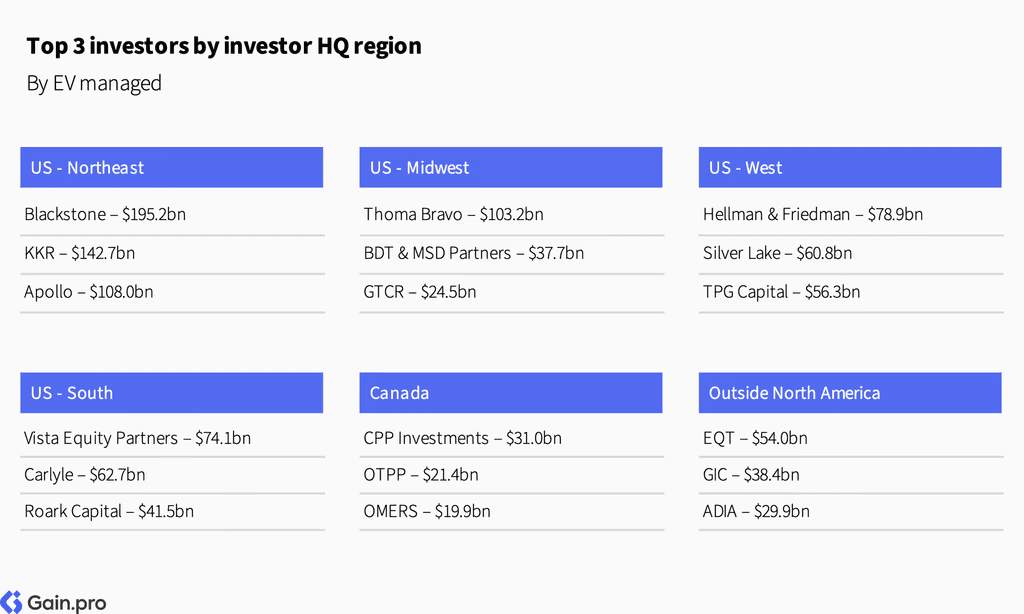This screenshot has height=614, width=1024.
Task: Click the Top 3 investors title
Action: tap(224, 46)
